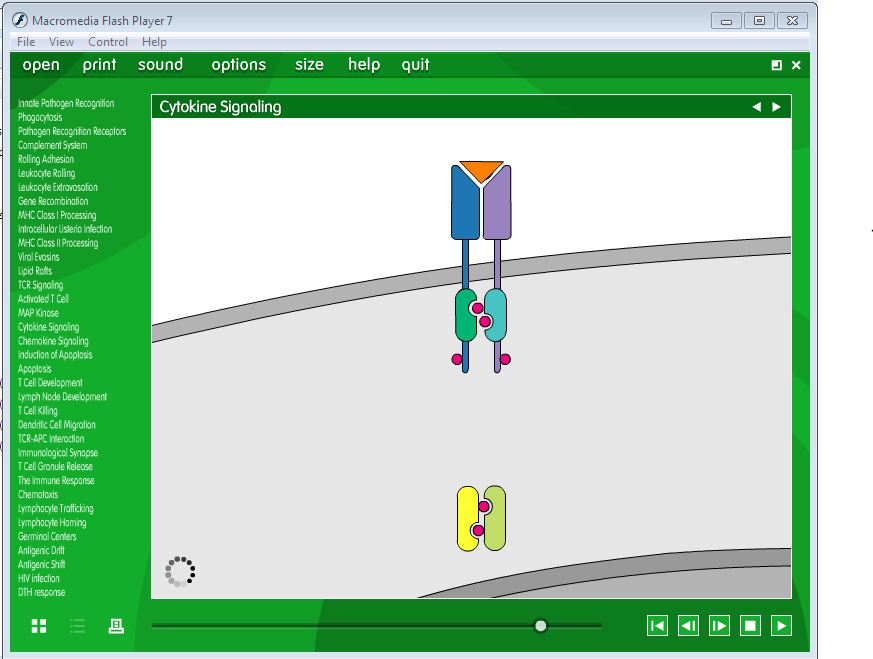Open the Control menu
Screen dimensions: 873x659
point(108,42)
